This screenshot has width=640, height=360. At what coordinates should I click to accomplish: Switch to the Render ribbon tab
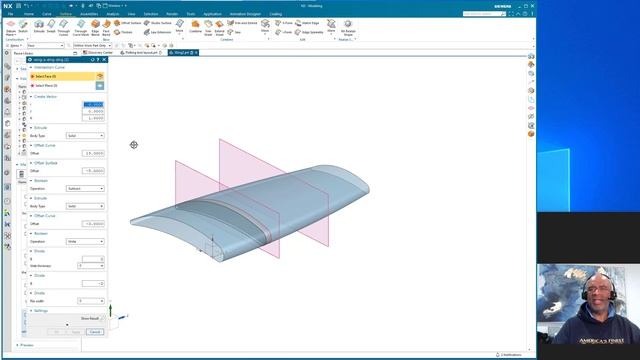pos(172,14)
